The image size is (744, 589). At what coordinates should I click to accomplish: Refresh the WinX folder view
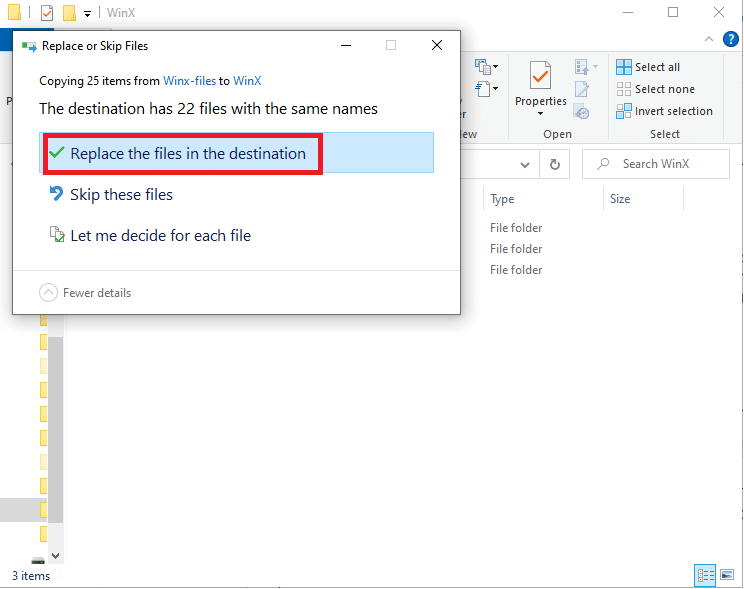pos(555,164)
